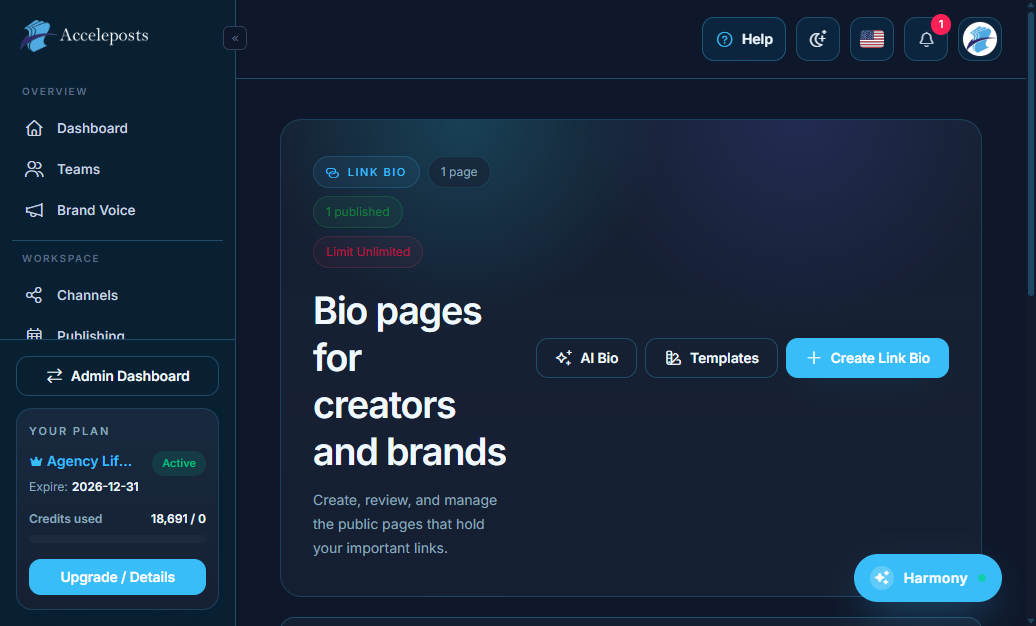The height and width of the screenshot is (626, 1036).
Task: Open user profile avatar menu
Action: click(980, 39)
